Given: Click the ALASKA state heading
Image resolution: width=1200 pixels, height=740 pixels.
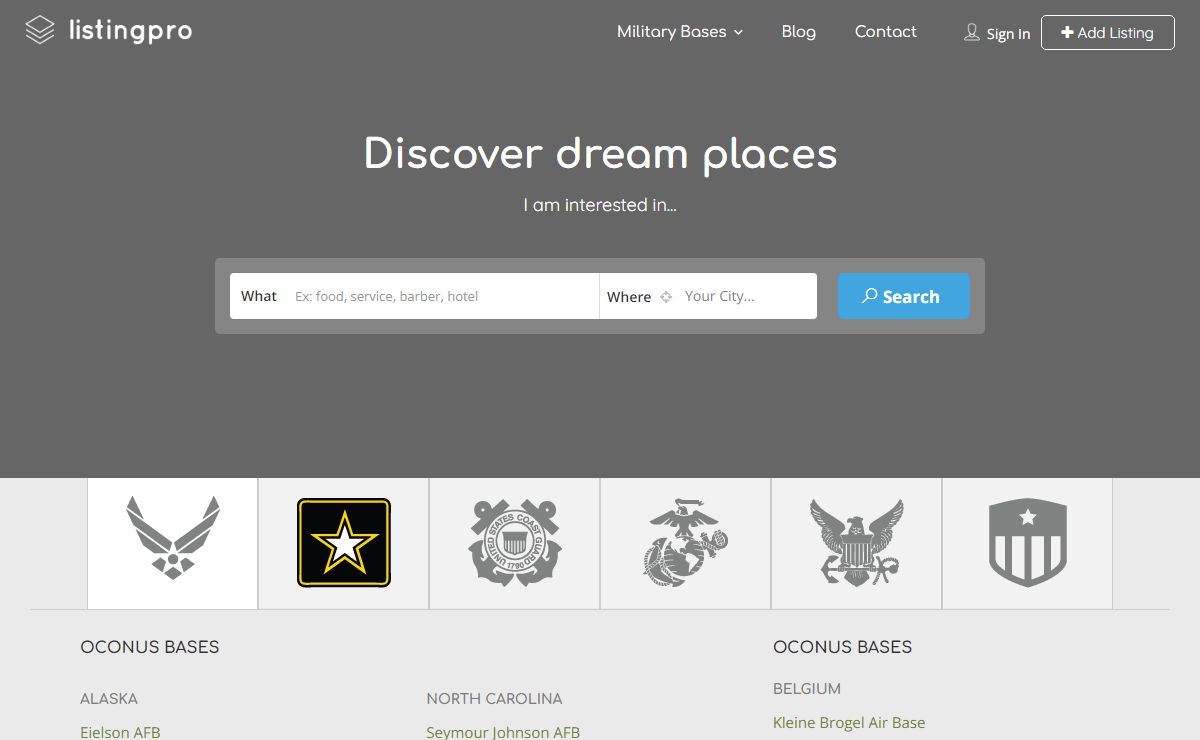Looking at the screenshot, I should (x=109, y=698).
